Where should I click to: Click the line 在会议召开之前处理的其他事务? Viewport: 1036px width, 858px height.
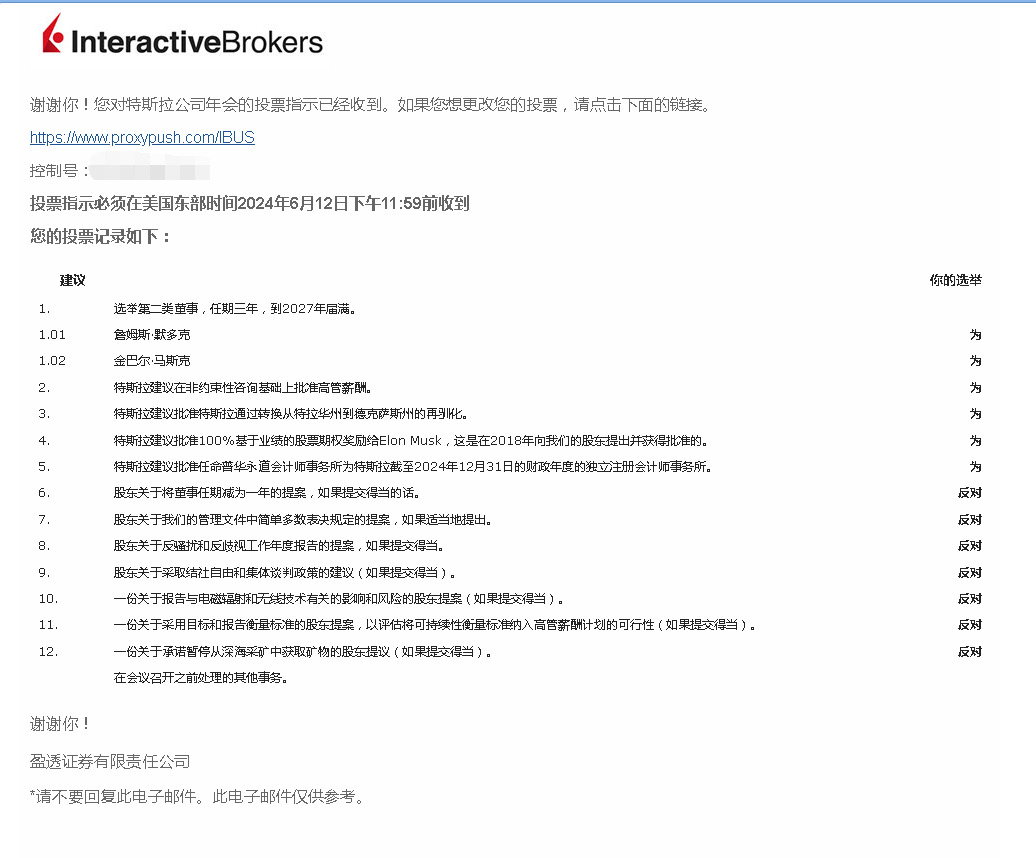[200, 678]
